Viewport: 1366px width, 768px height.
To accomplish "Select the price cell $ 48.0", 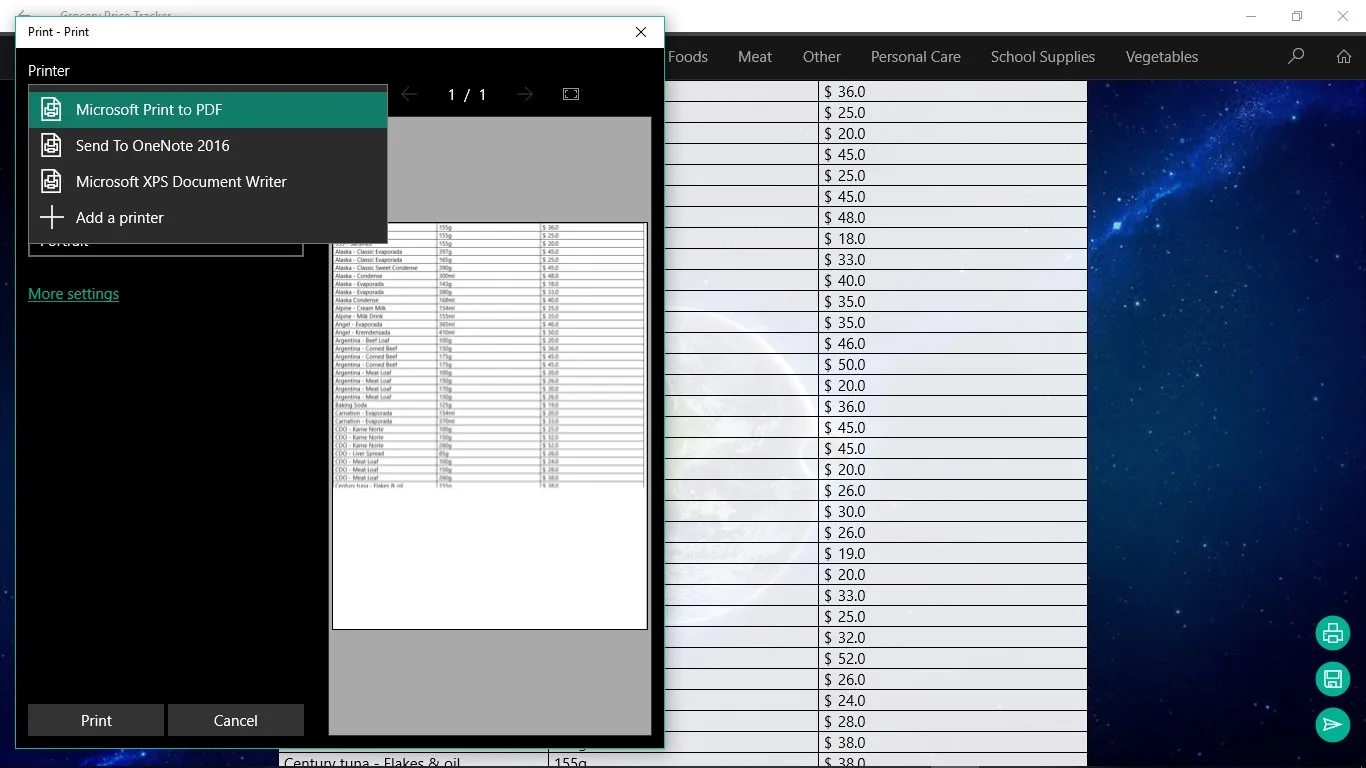I will tap(953, 218).
